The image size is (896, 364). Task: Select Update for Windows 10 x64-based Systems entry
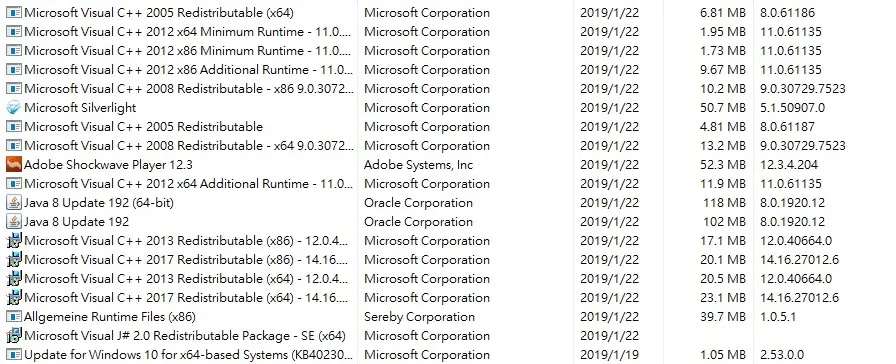coord(448,354)
